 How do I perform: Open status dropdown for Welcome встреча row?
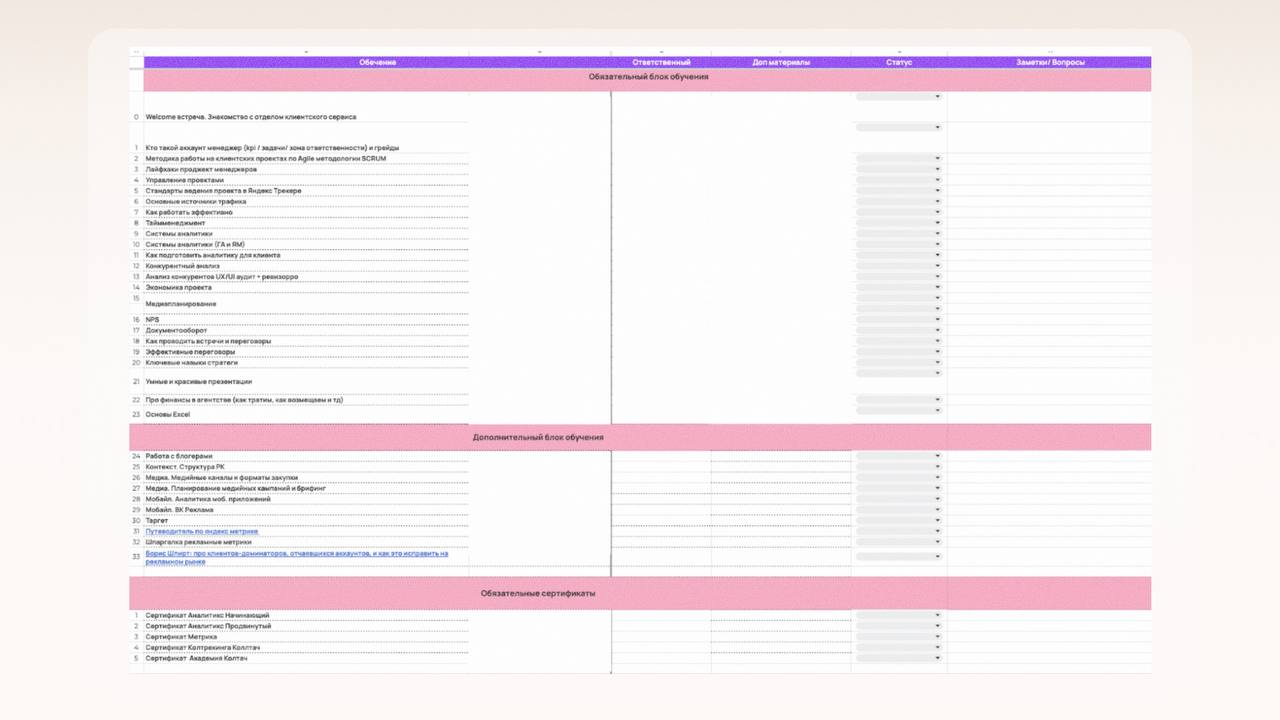point(898,97)
